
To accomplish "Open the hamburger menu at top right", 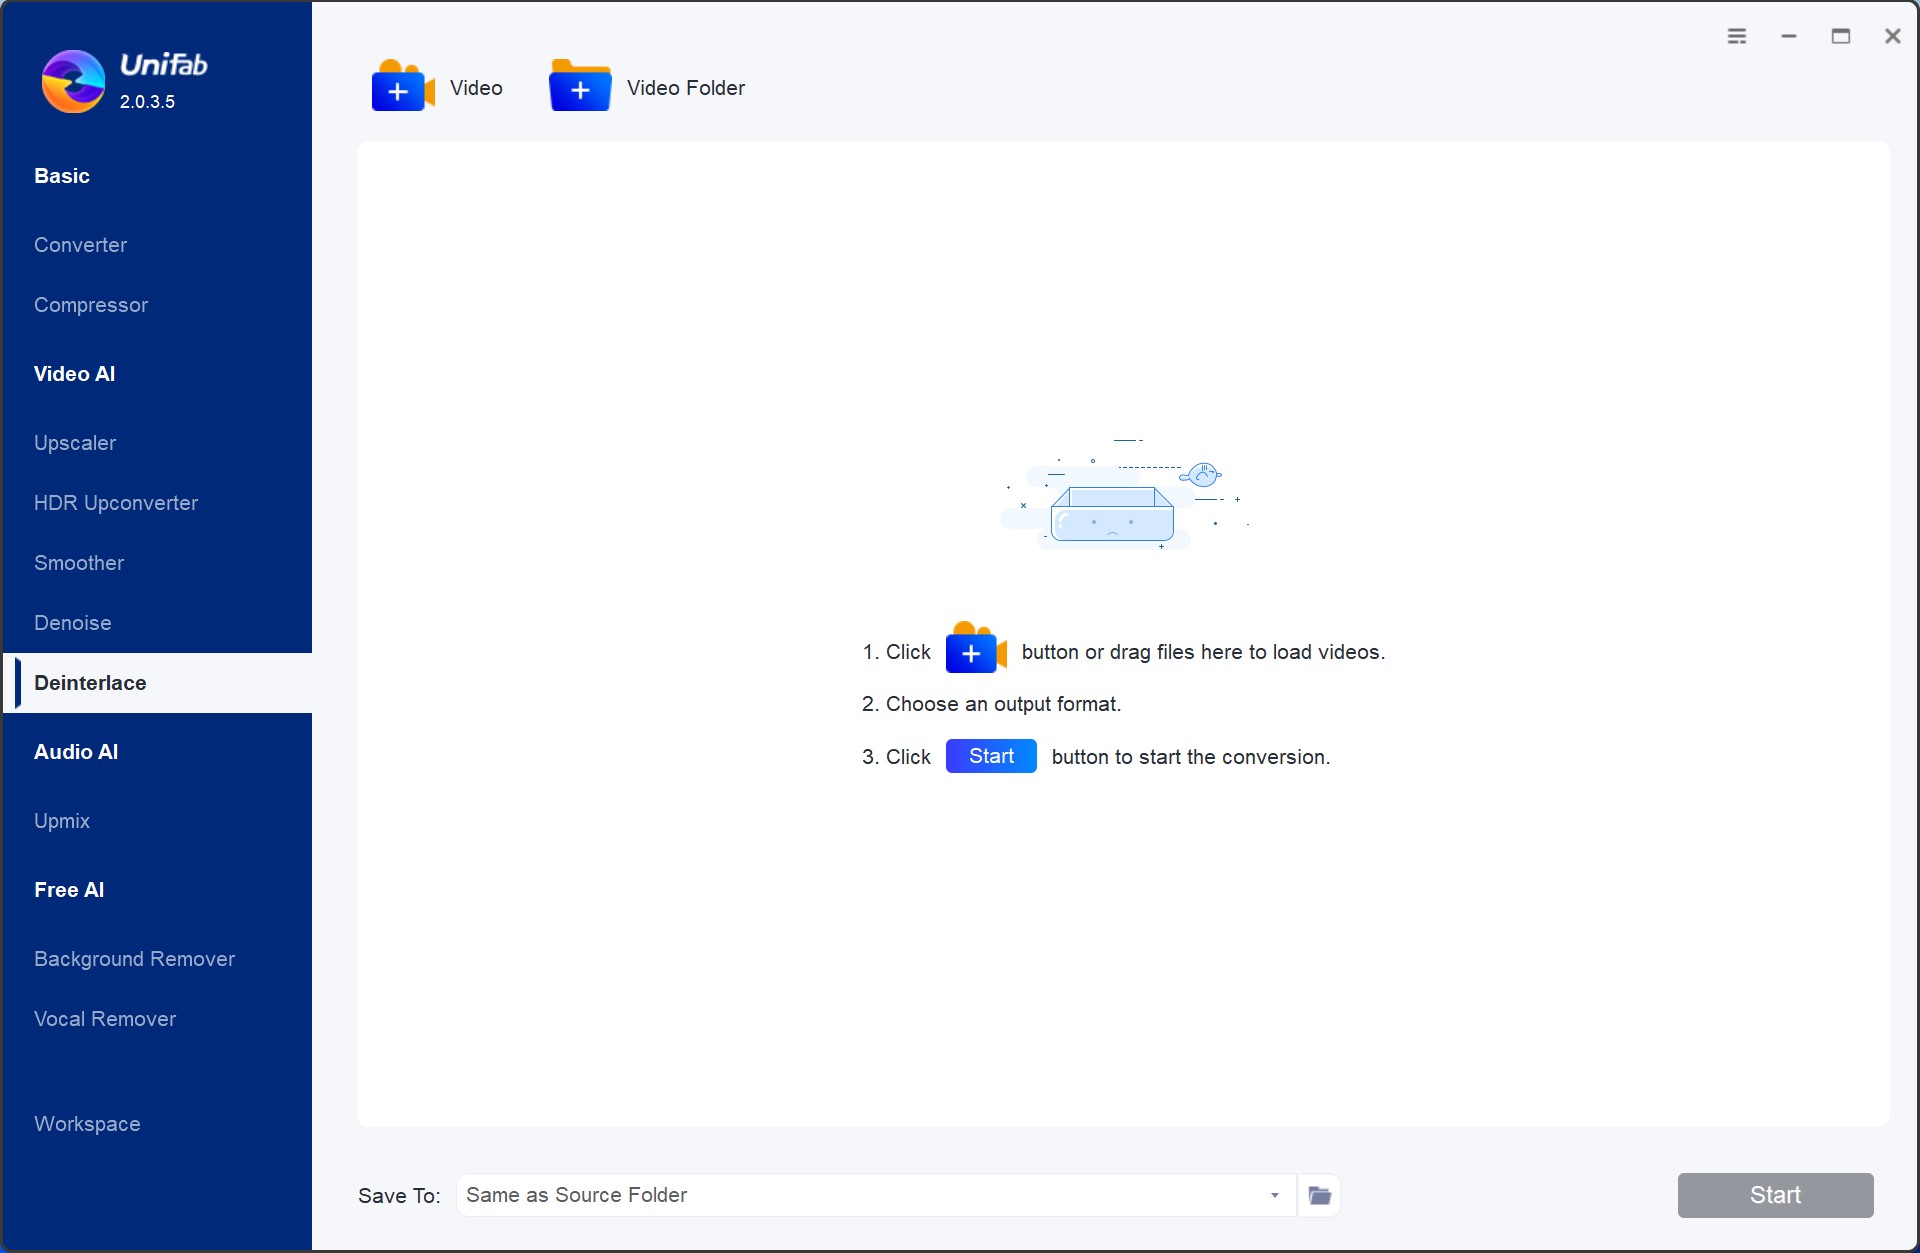I will tap(1738, 35).
